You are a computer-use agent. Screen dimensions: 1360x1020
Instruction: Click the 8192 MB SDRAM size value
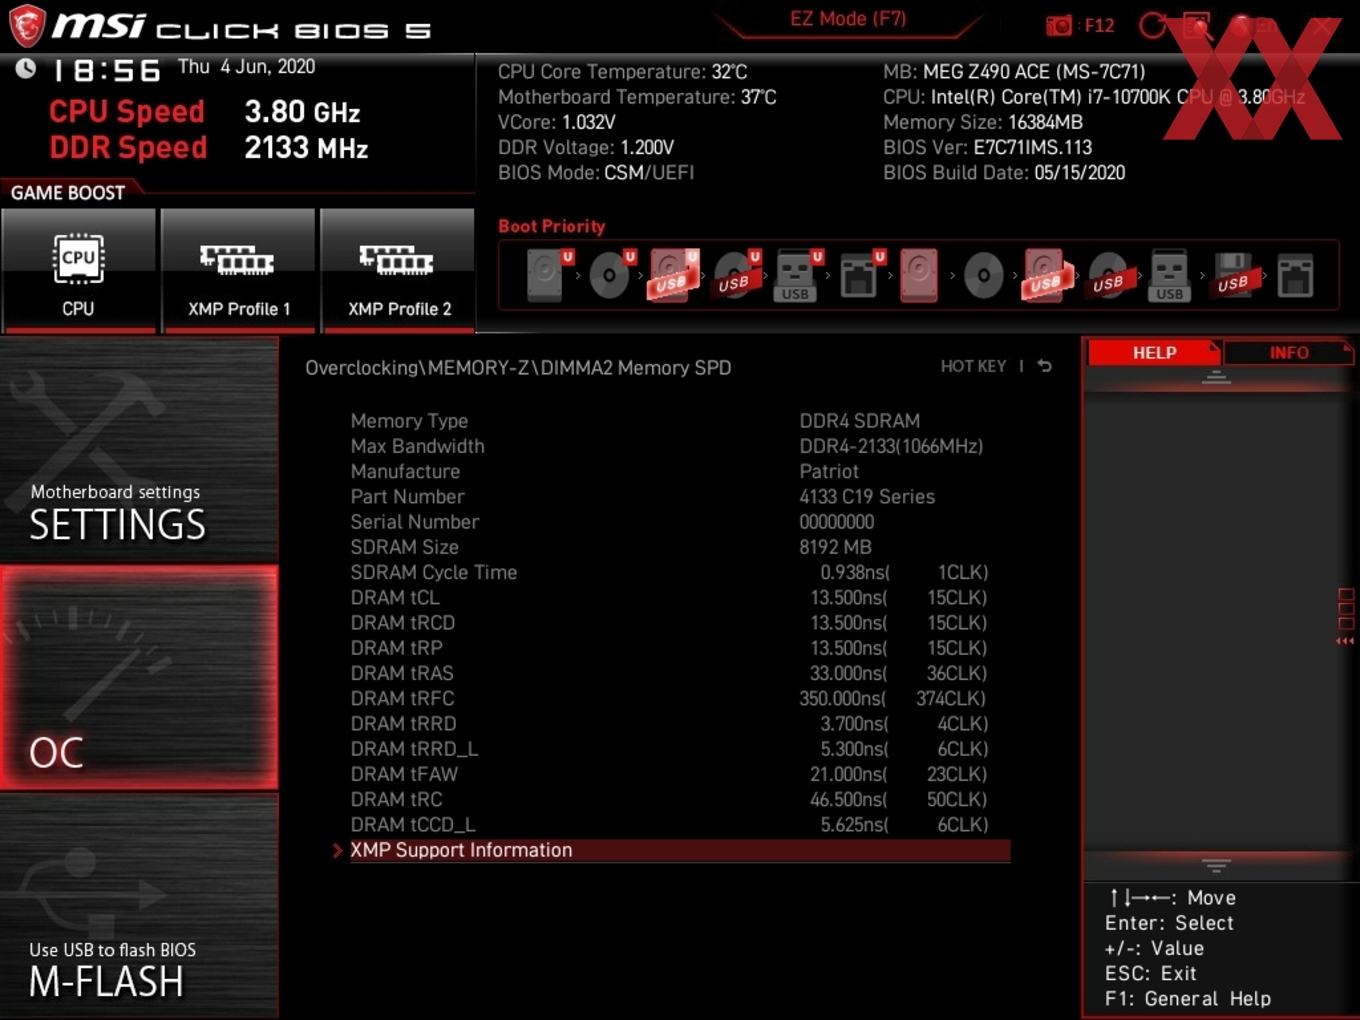pos(835,547)
